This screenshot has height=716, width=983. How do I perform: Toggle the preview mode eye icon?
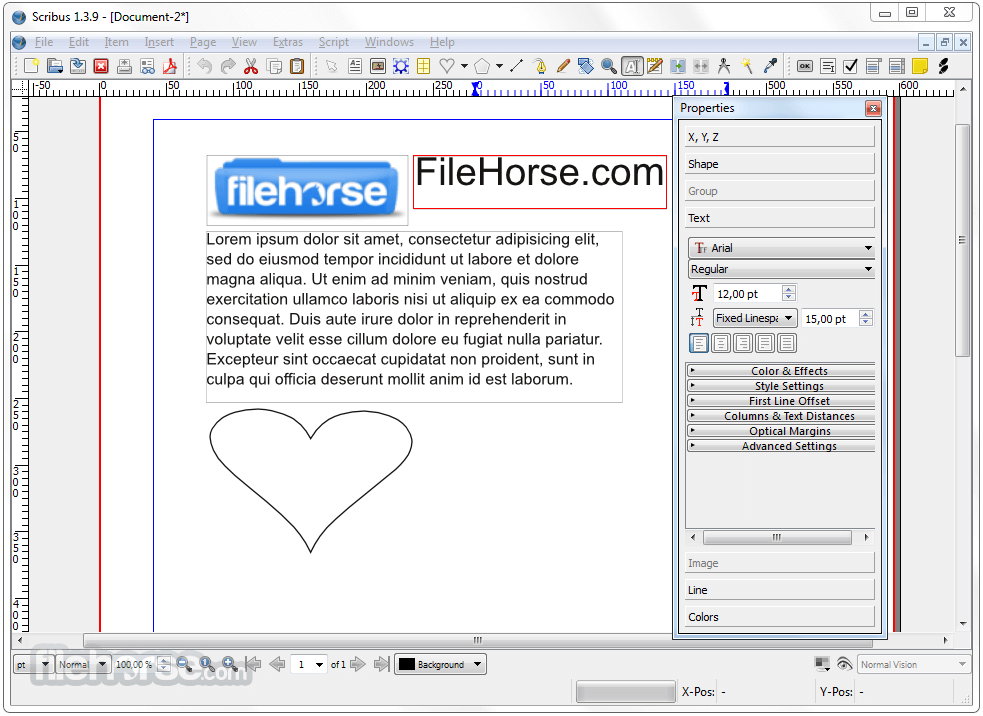coord(844,665)
